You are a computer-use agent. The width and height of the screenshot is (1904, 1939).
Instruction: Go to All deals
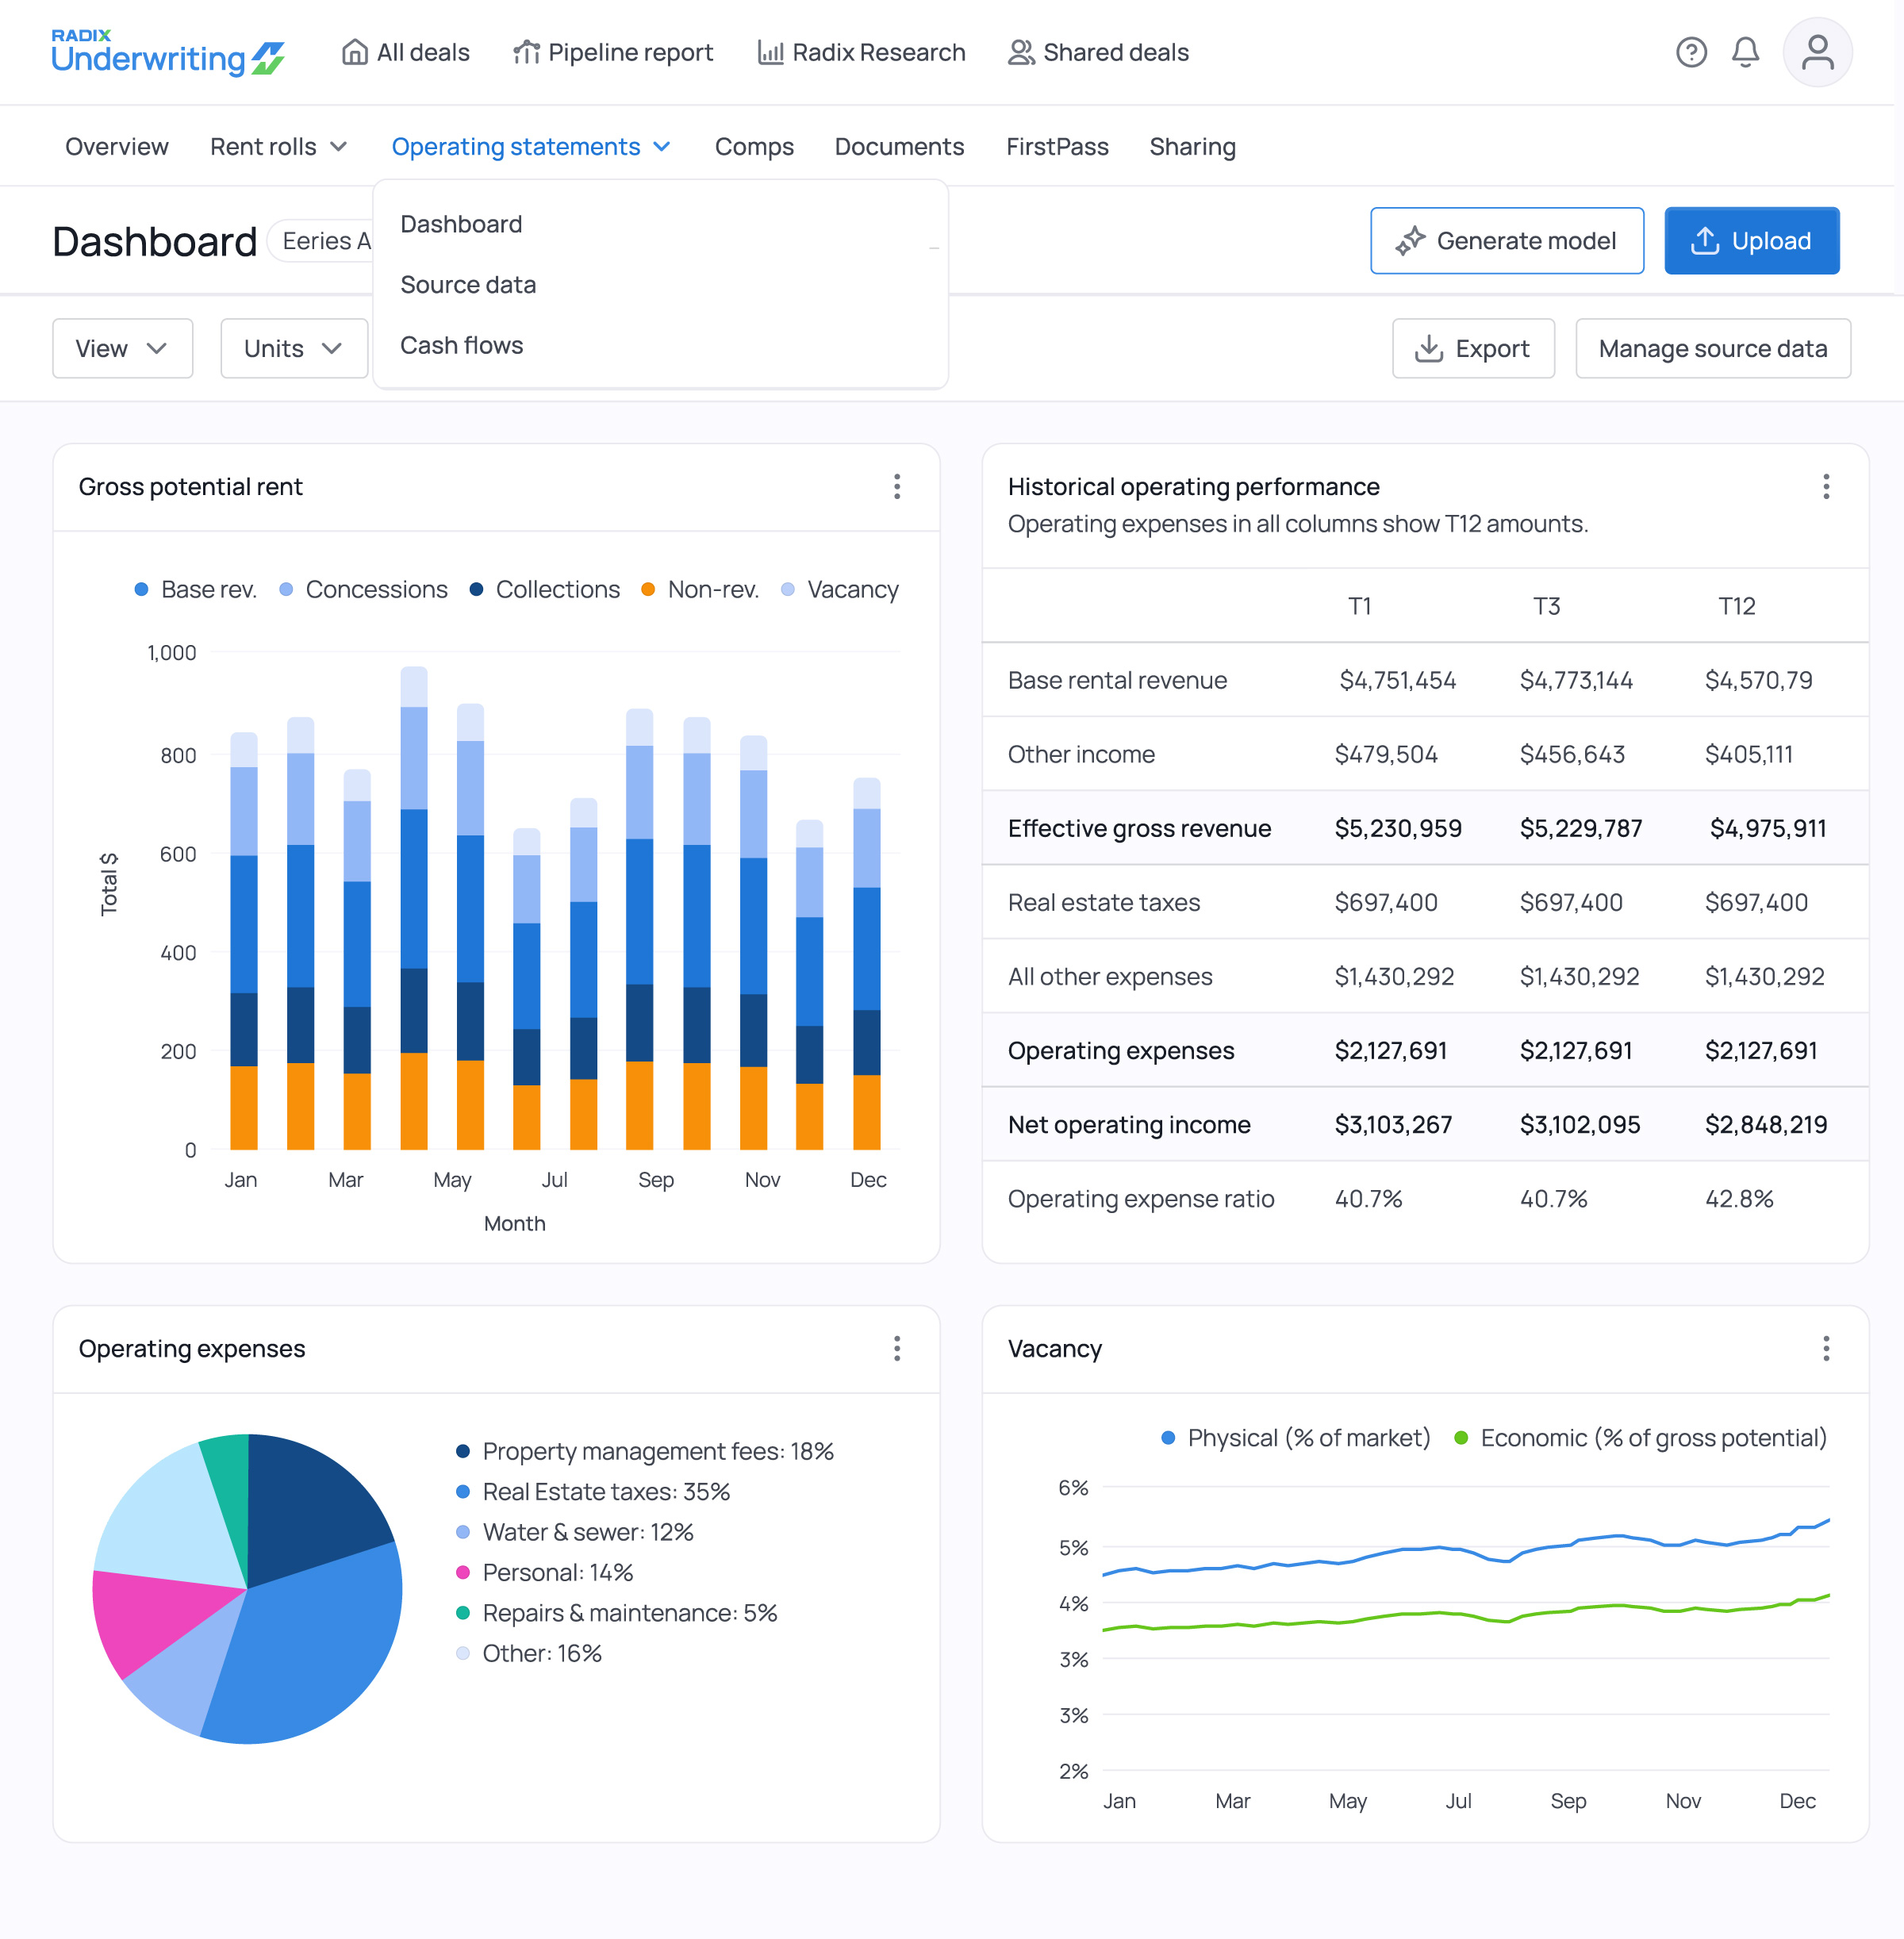click(405, 52)
